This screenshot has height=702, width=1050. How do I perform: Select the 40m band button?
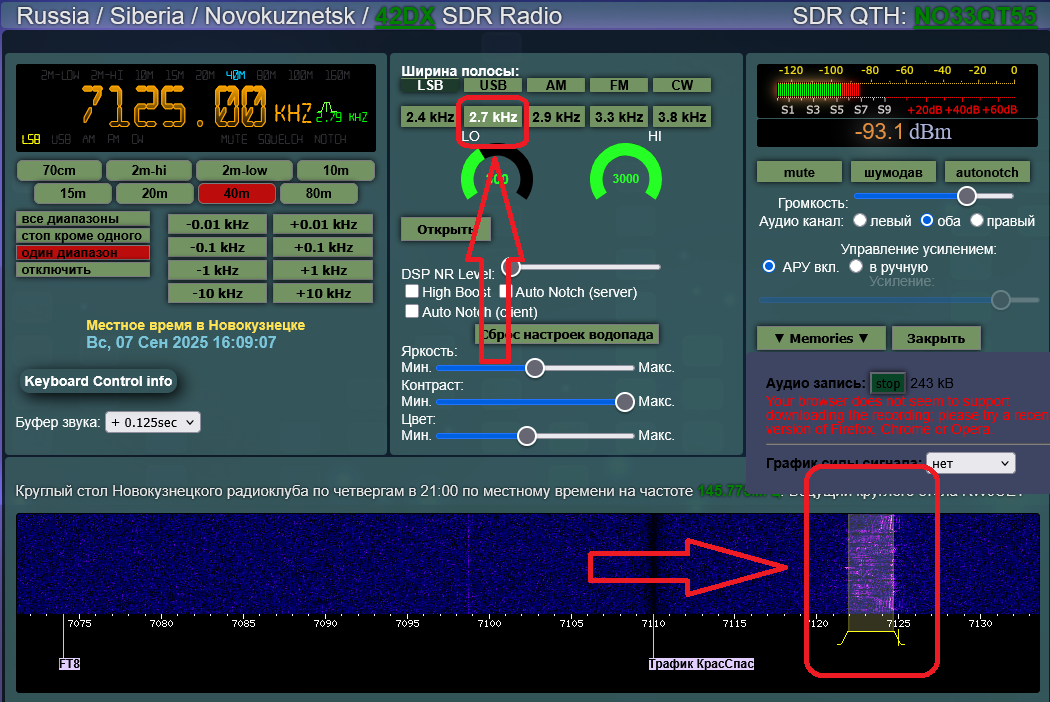click(236, 194)
